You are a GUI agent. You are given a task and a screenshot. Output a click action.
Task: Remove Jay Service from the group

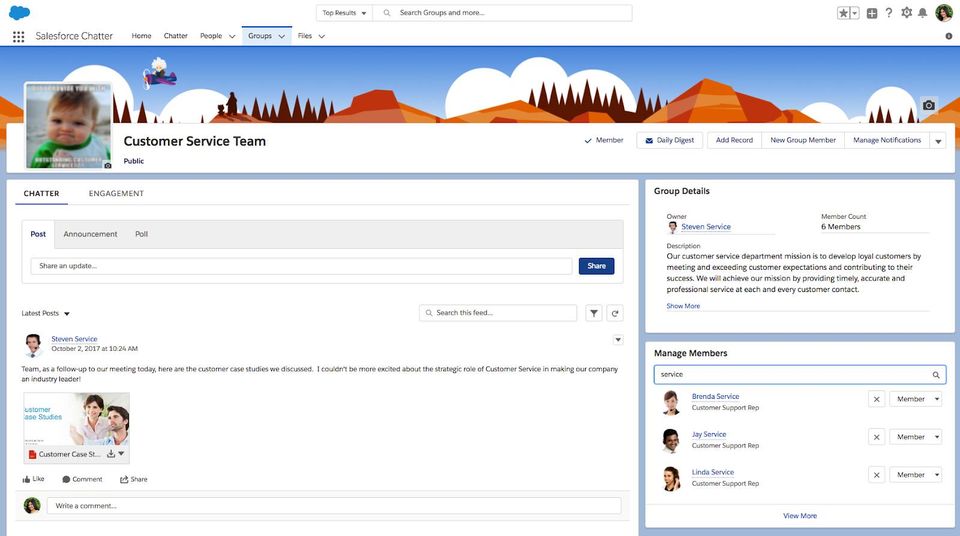click(877, 437)
